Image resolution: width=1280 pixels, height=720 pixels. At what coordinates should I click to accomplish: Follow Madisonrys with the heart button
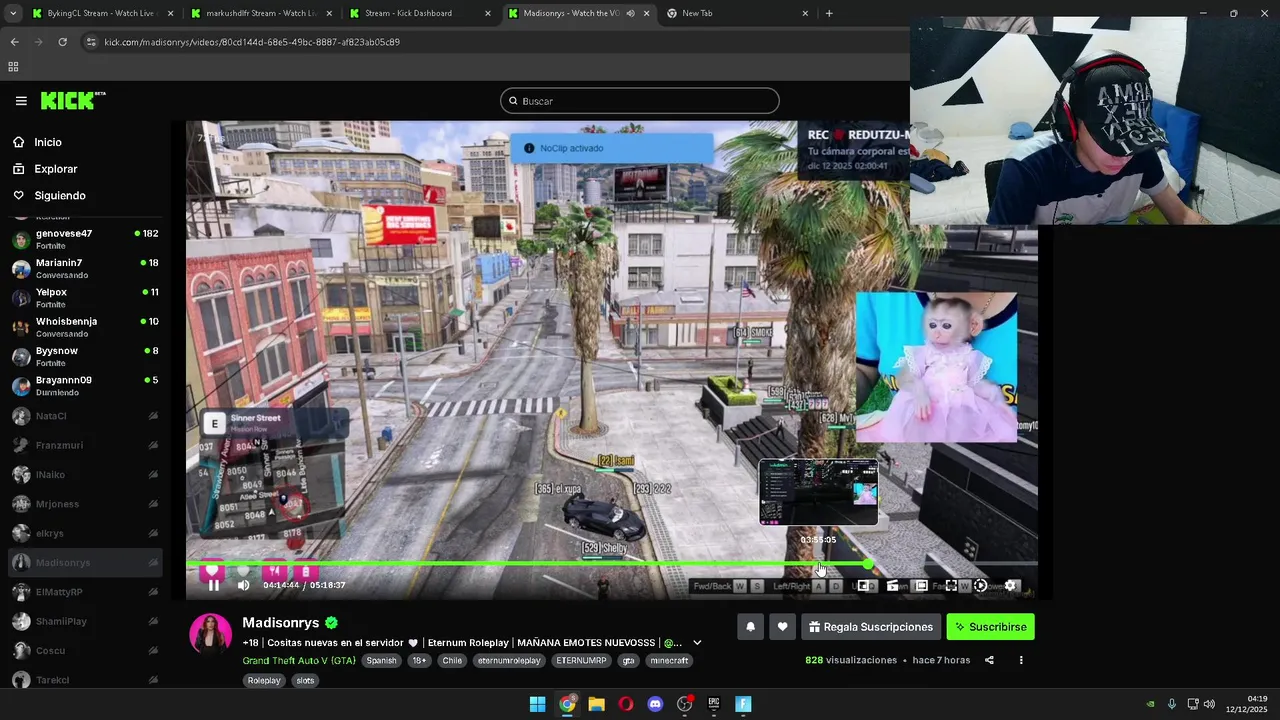pyautogui.click(x=782, y=627)
